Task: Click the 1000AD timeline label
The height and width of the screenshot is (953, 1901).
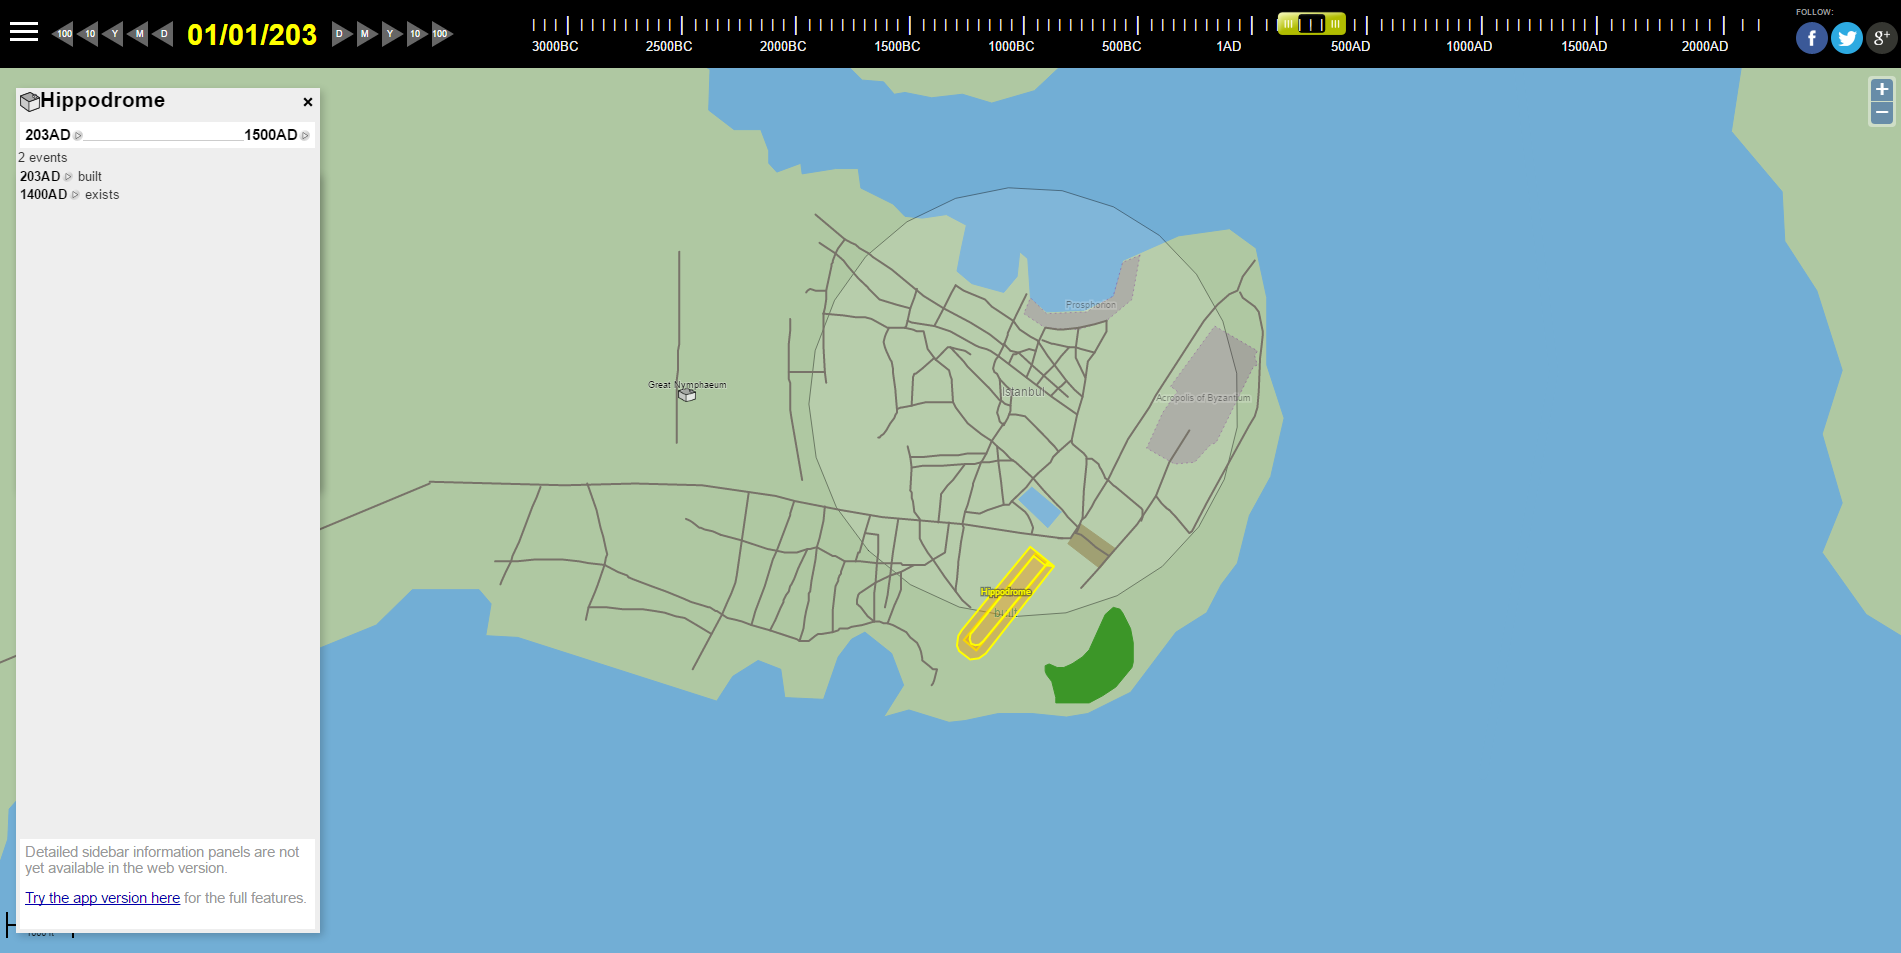Action: point(1468,46)
